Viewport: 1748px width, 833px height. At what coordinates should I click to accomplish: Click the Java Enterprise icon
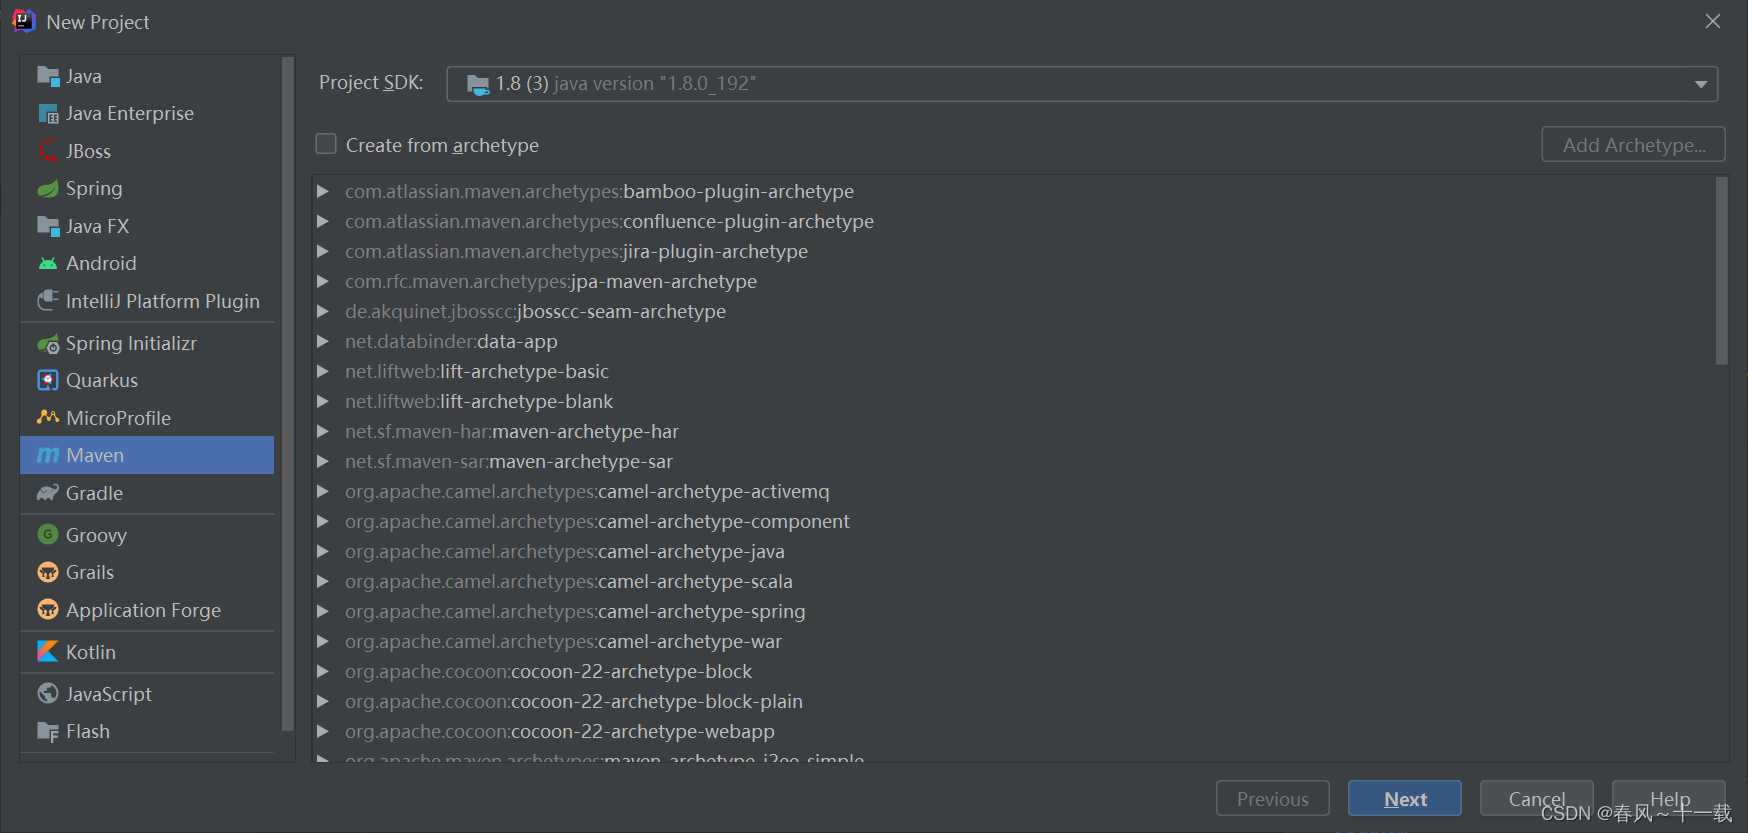click(x=48, y=114)
